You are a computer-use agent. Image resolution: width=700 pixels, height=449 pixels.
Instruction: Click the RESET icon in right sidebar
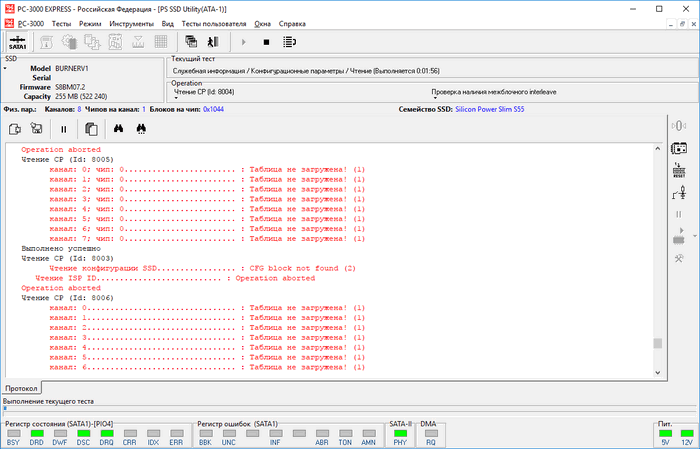pyautogui.click(x=678, y=169)
